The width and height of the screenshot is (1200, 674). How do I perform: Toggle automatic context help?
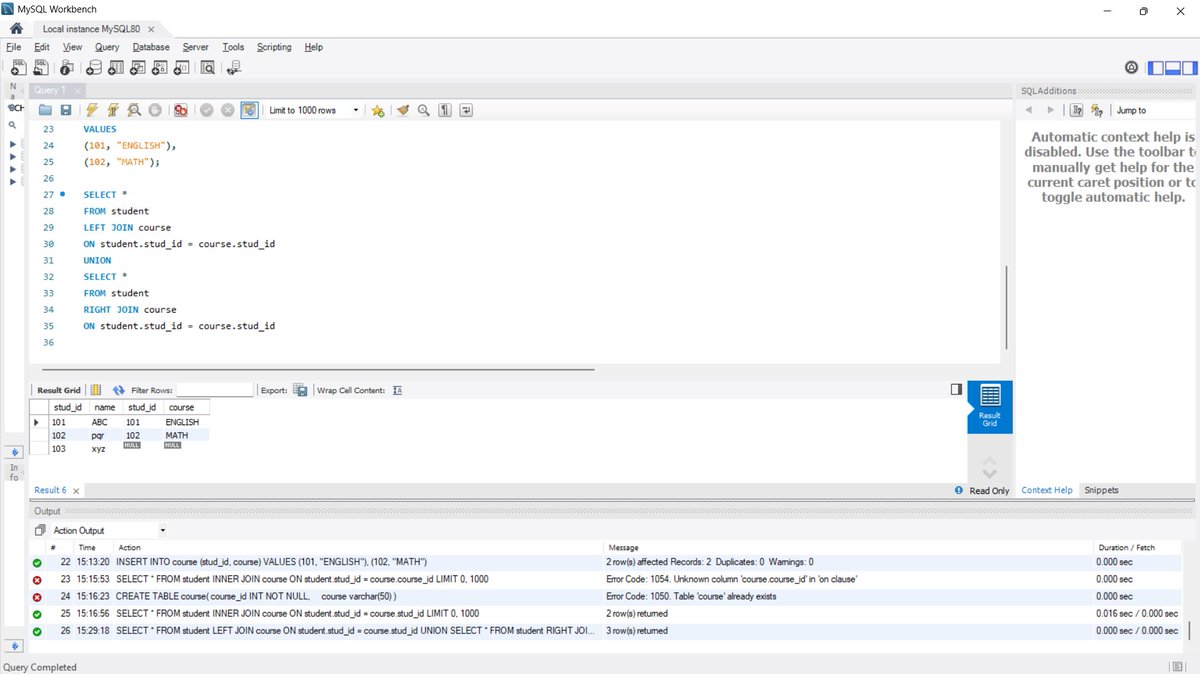[x=1097, y=110]
